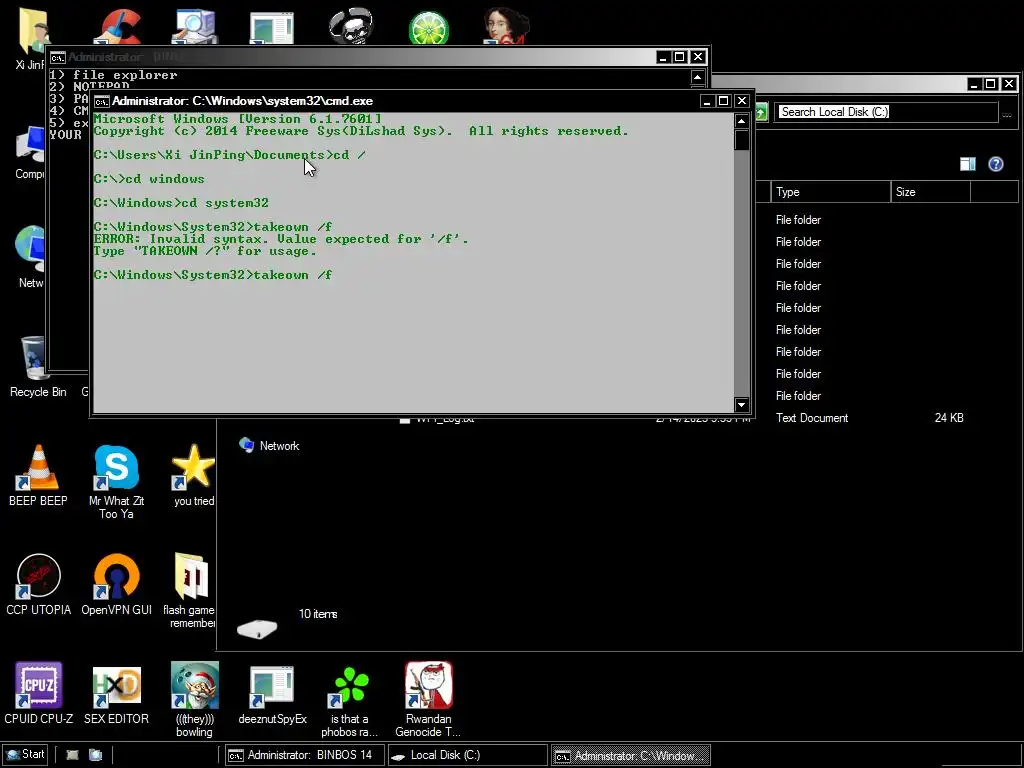Sort by the Type column header

(831, 192)
